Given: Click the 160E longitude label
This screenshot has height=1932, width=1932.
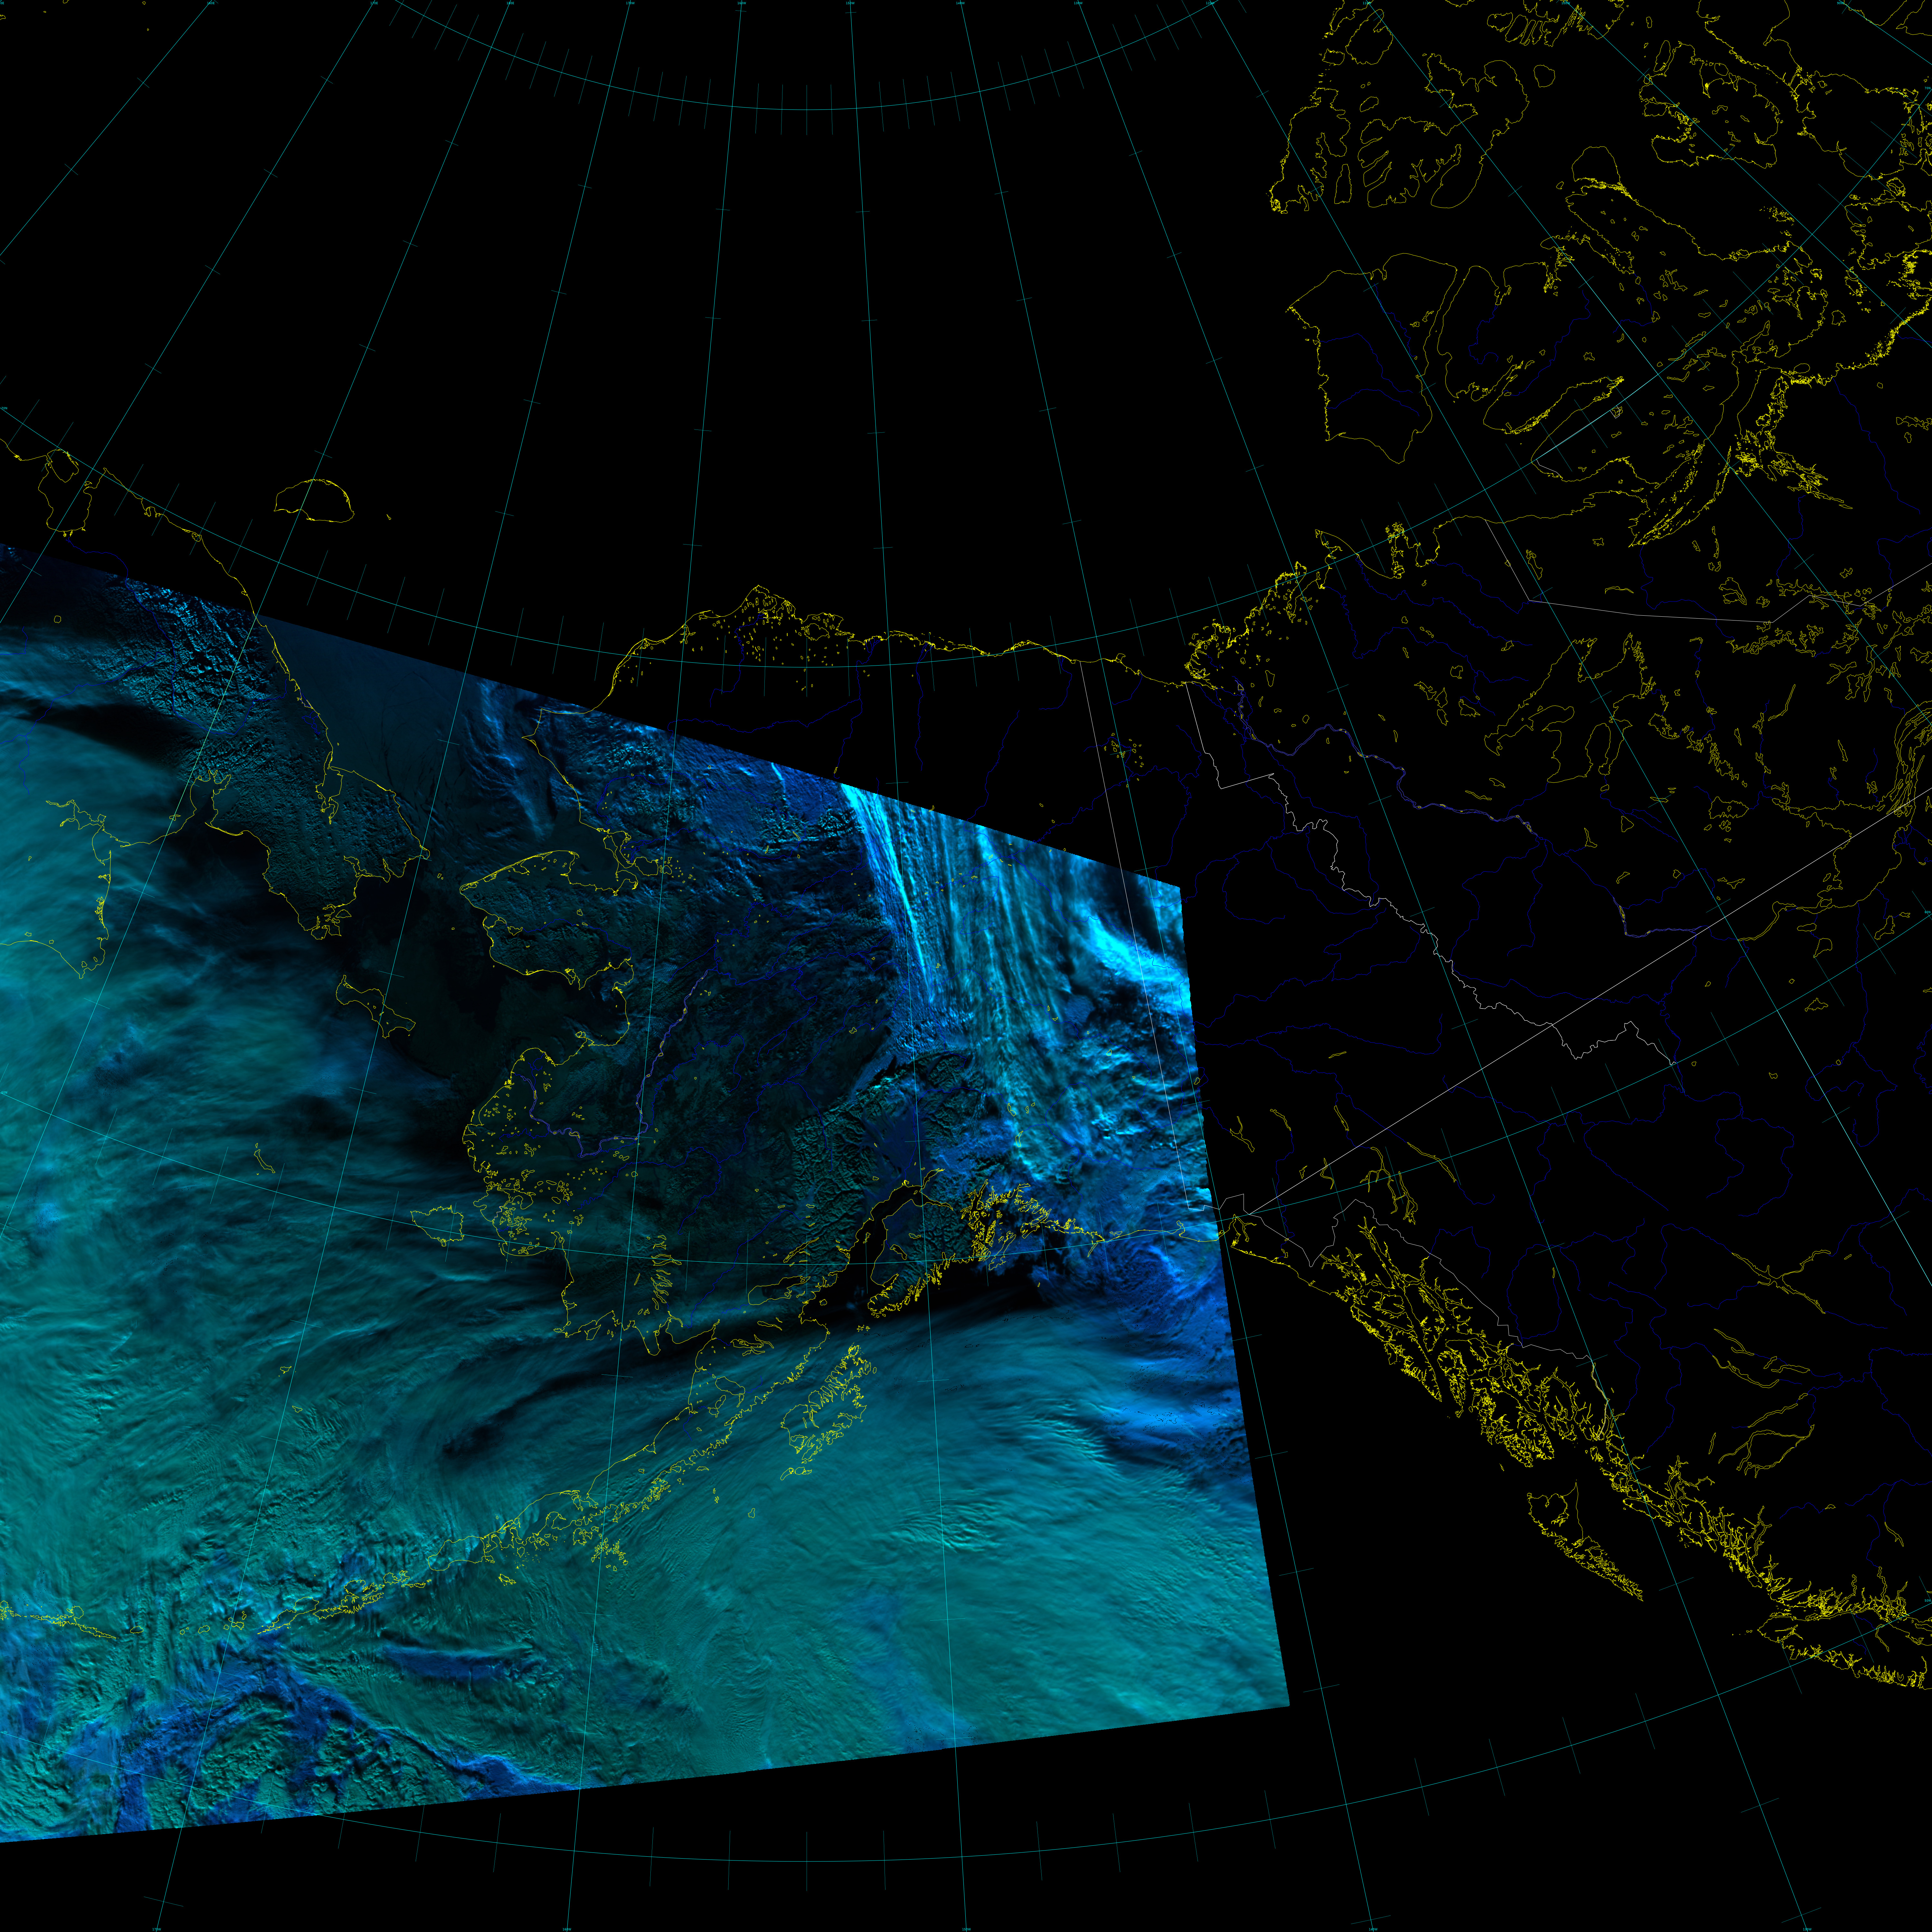Looking at the screenshot, I should coord(211,3).
